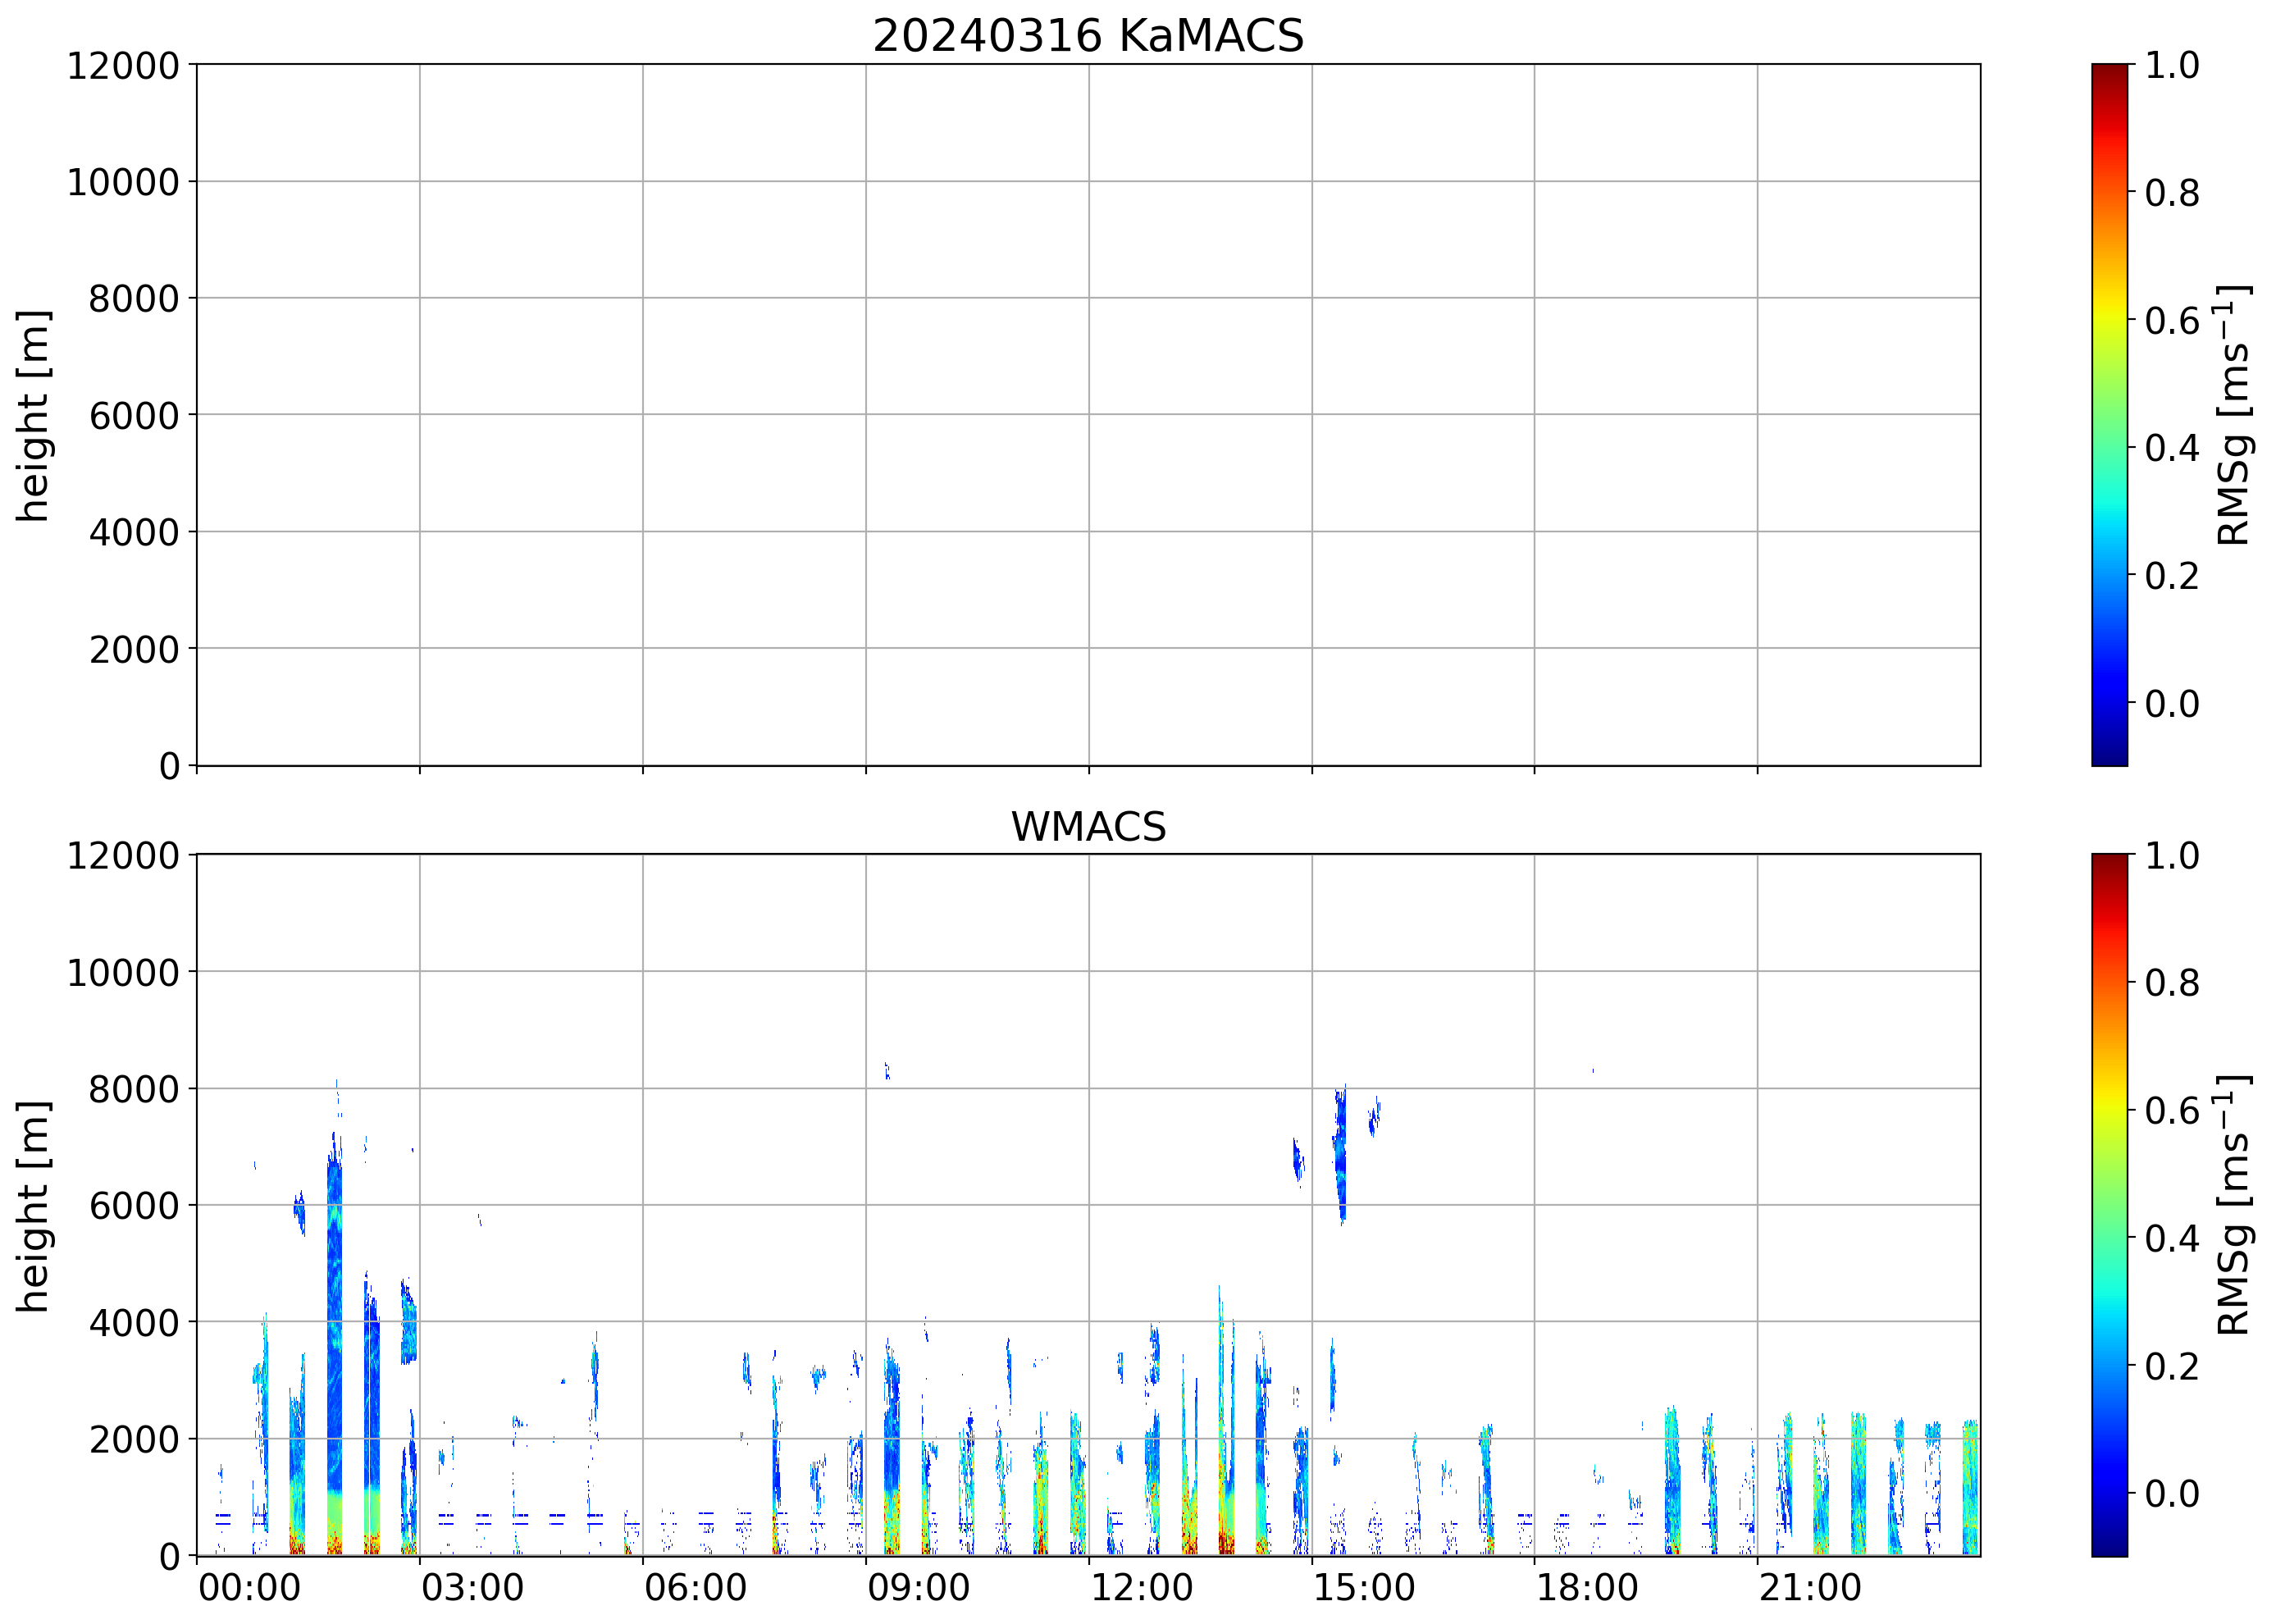This screenshot has height=1624, width=2276.
Task: Click the '0.2' tick on the bottom colorbar
Action: coord(2171,1366)
